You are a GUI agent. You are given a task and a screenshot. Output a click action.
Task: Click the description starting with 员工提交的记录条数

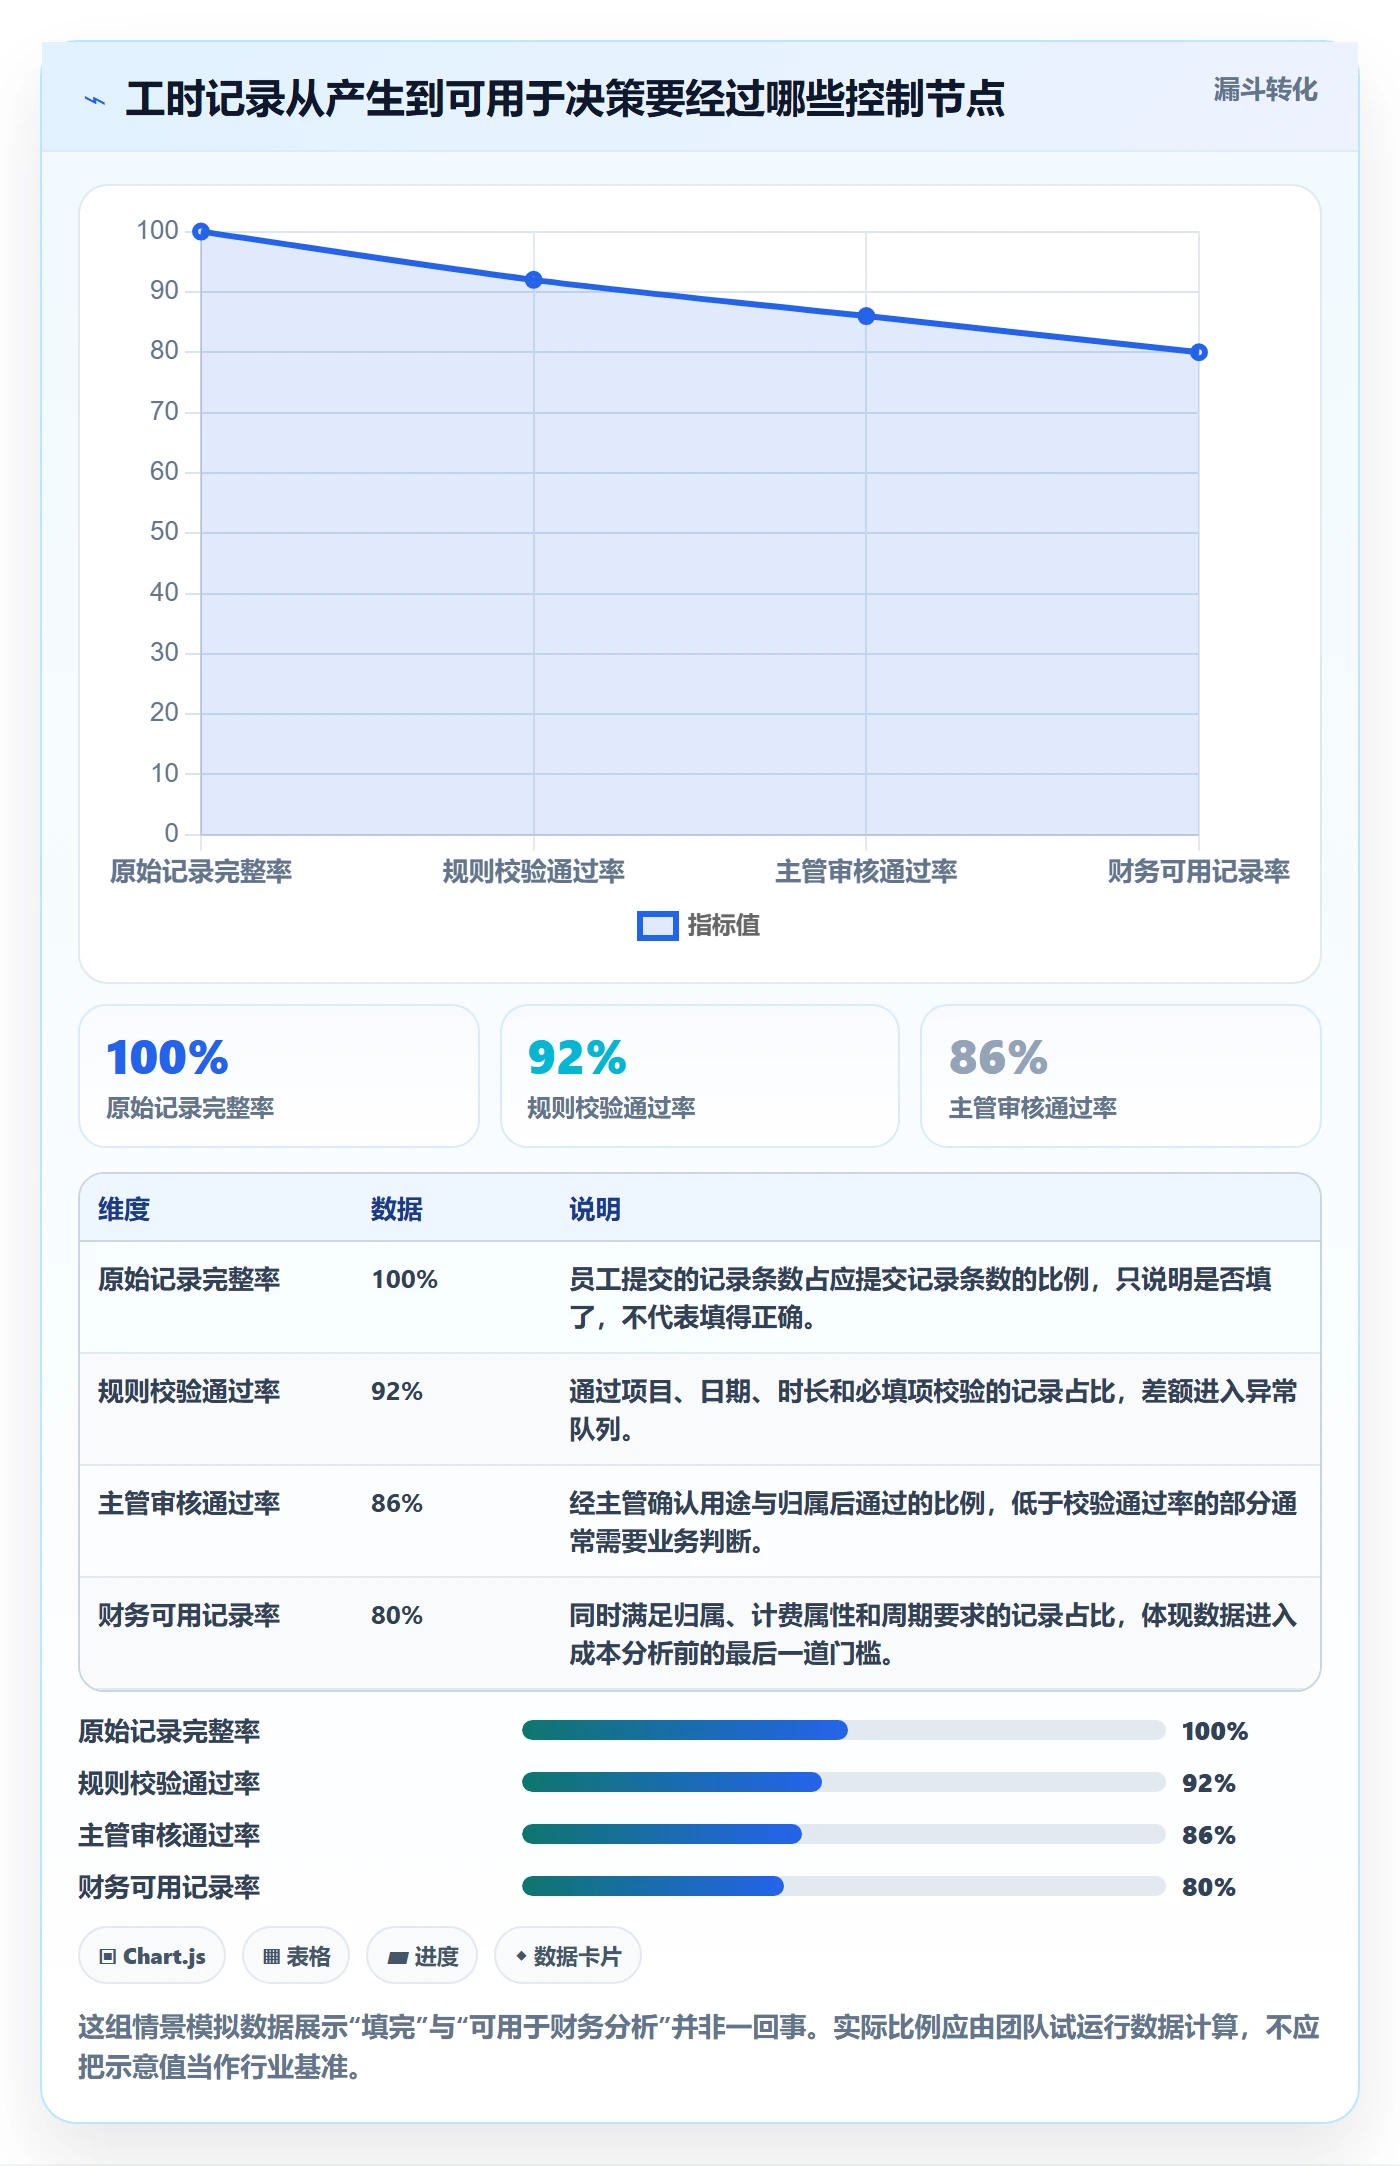[920, 1298]
